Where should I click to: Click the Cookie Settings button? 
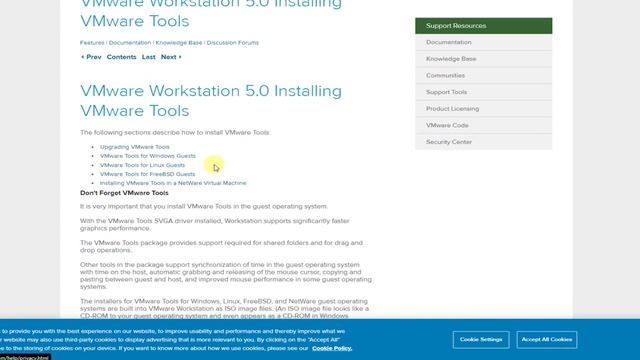pos(481,340)
